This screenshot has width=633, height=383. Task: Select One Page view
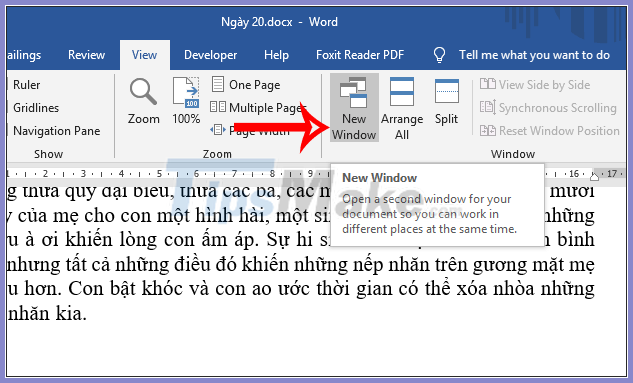pos(245,85)
